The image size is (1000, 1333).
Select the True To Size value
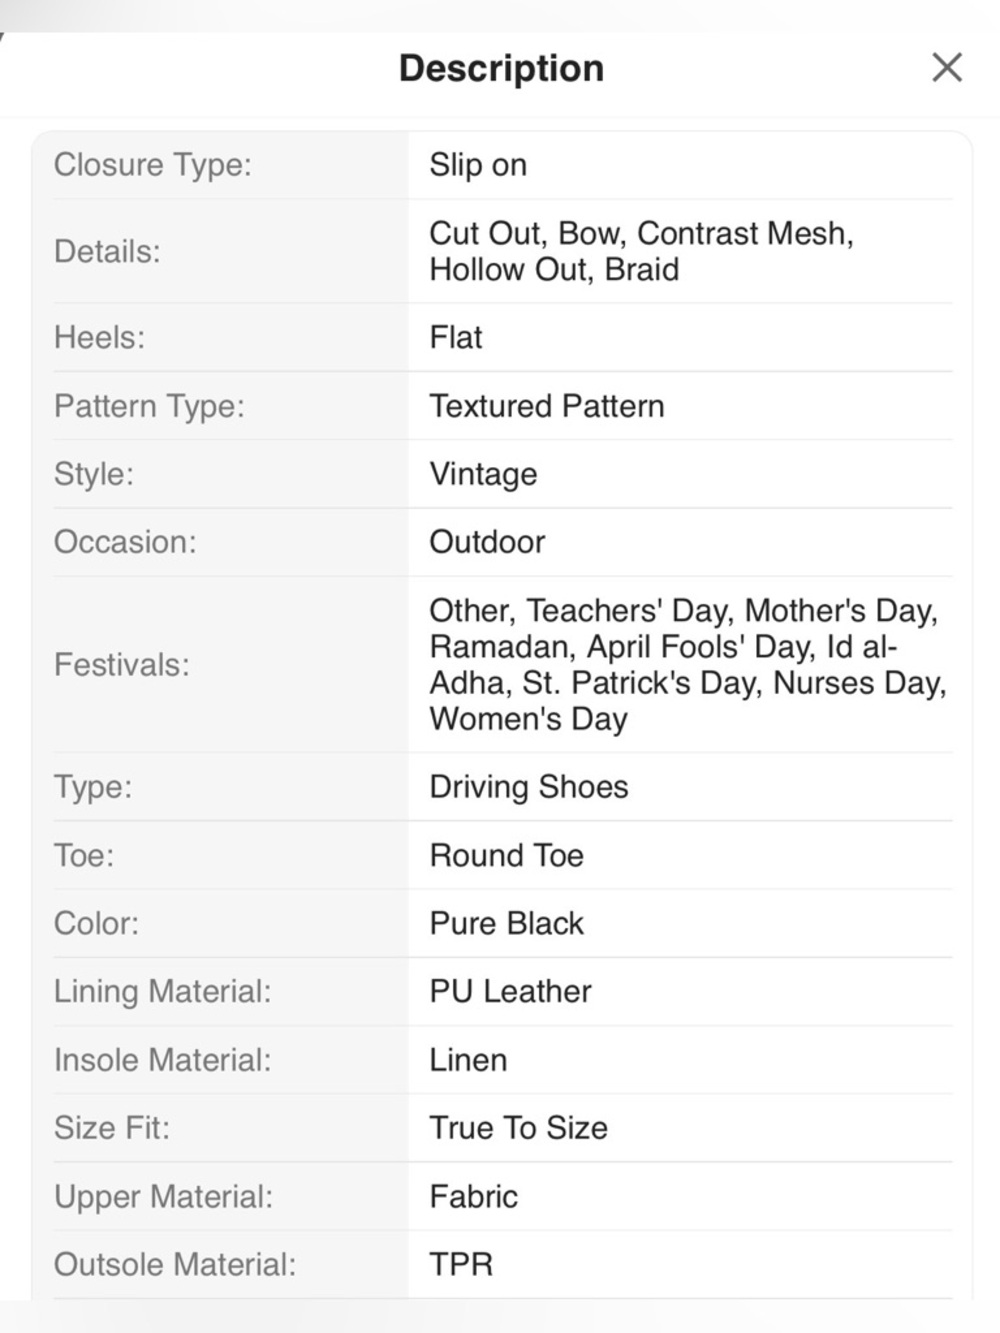click(x=518, y=1128)
